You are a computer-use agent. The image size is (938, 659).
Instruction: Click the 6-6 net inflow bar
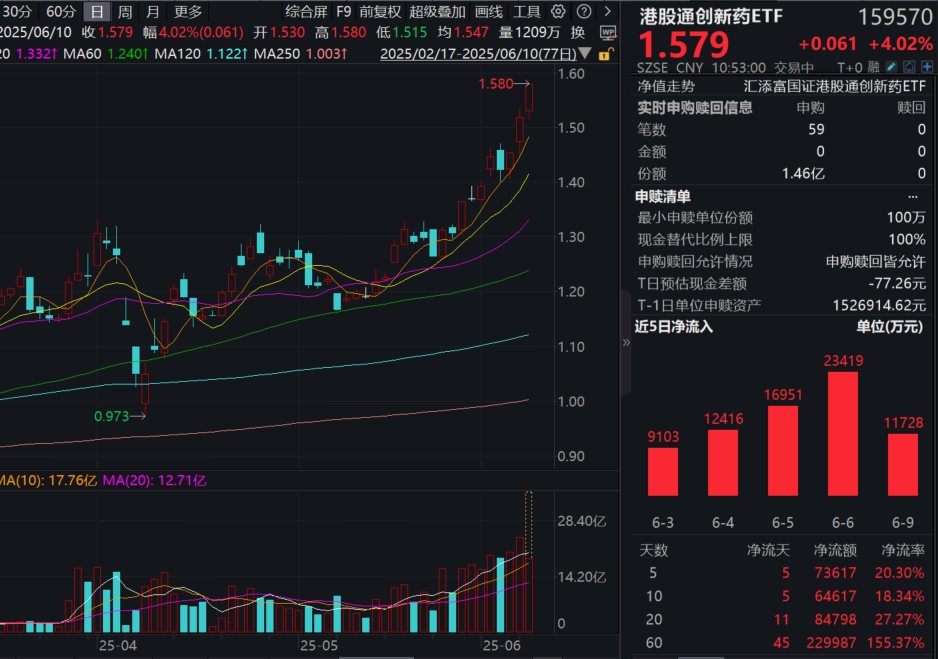(842, 435)
